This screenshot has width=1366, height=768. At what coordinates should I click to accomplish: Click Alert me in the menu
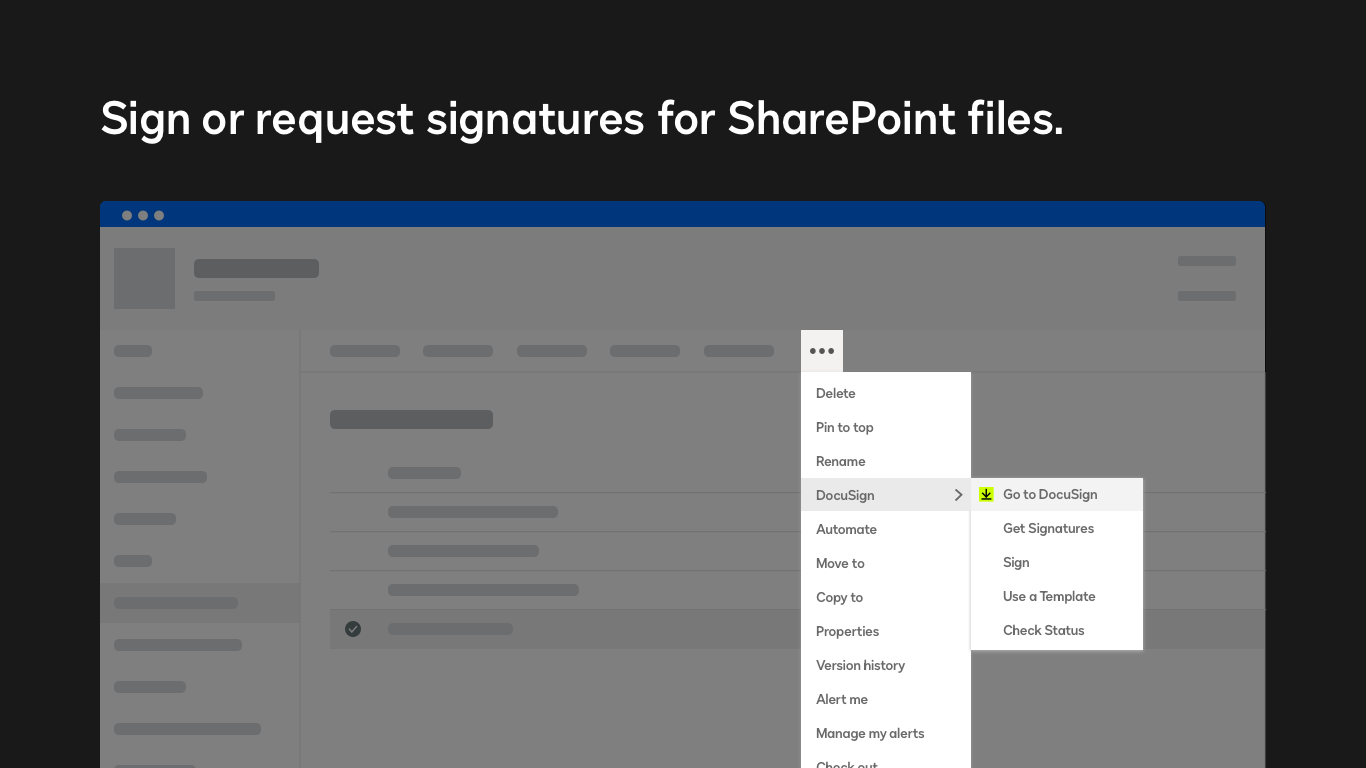841,699
